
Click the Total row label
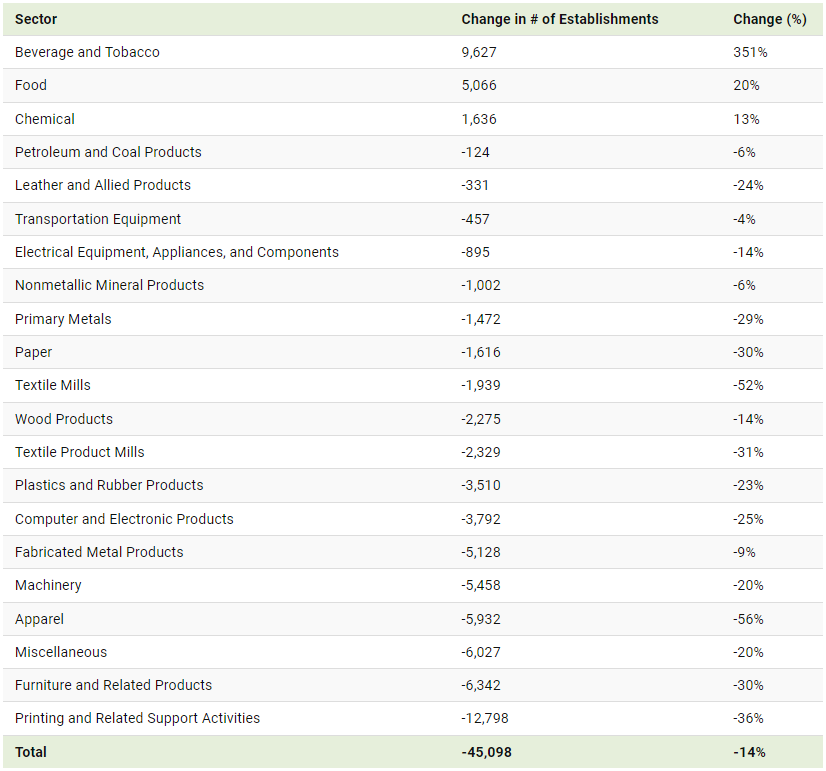coord(31,752)
